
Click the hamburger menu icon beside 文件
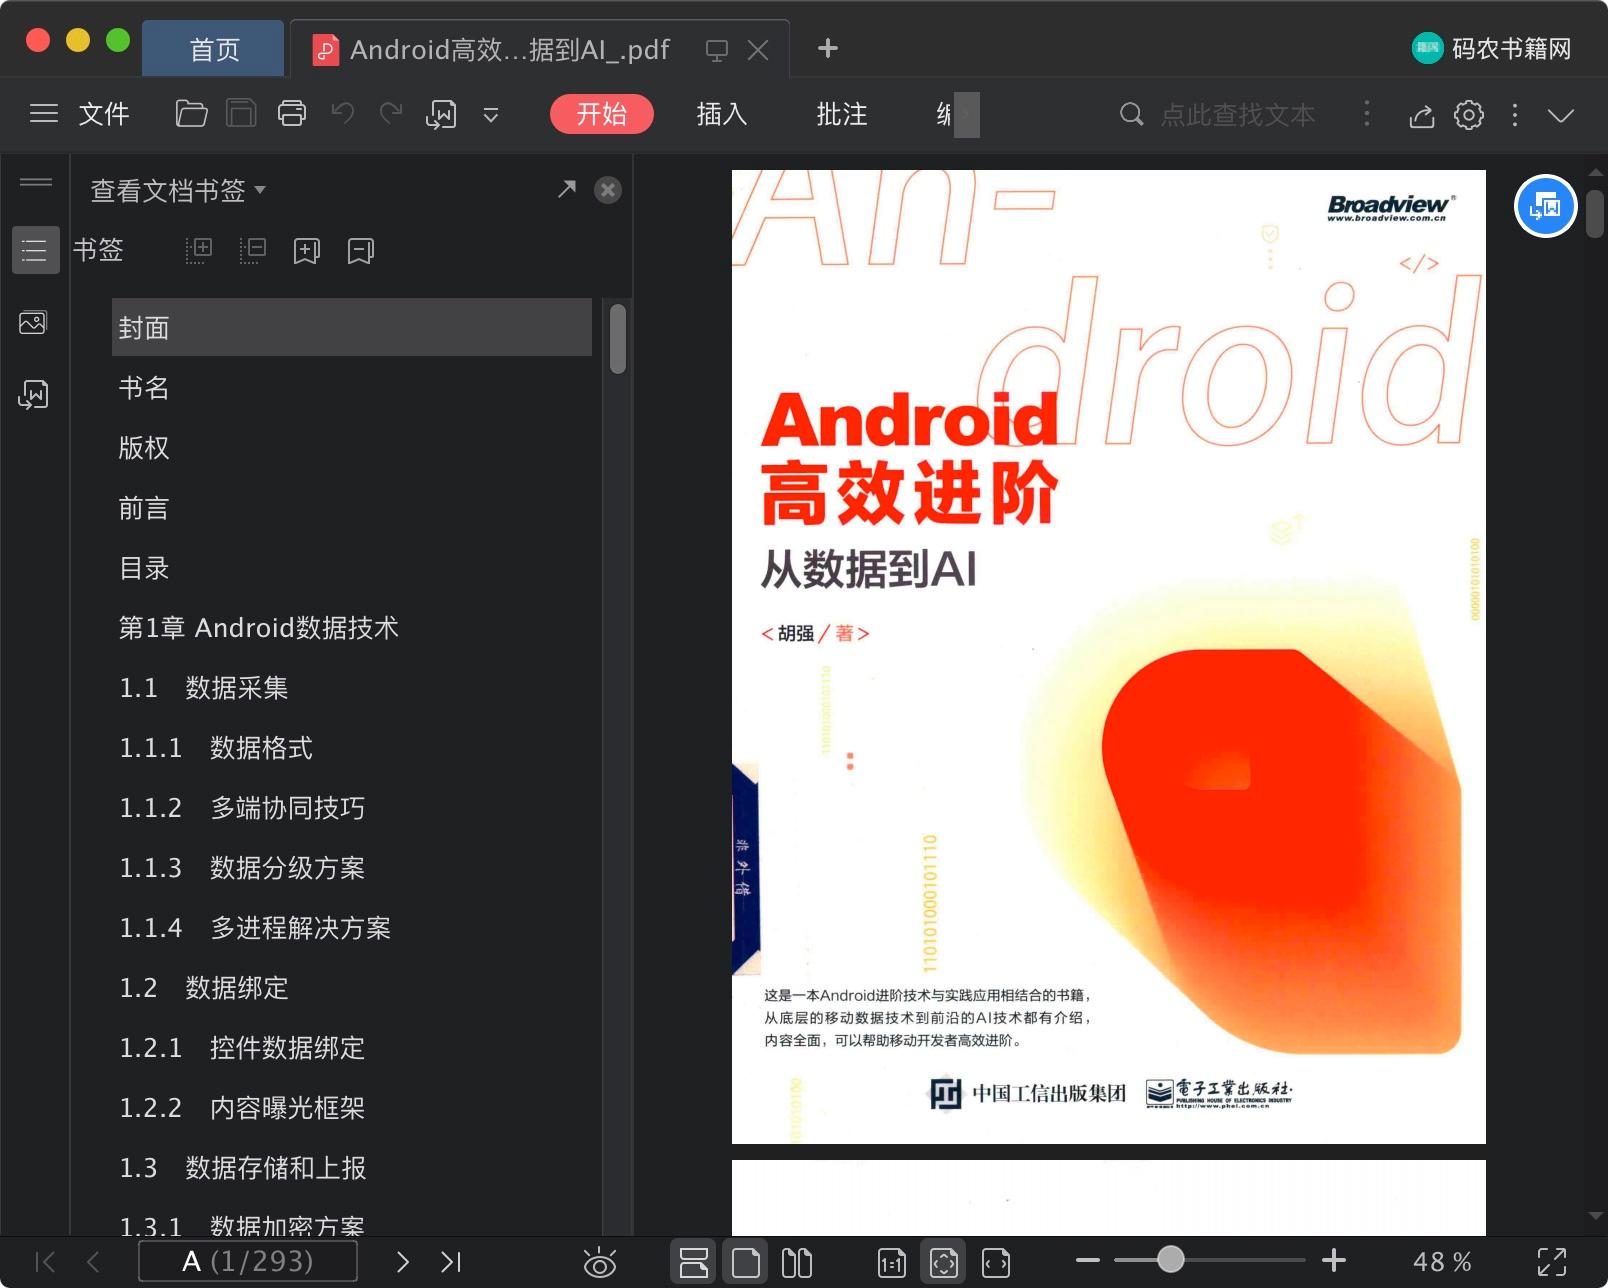pyautogui.click(x=44, y=114)
